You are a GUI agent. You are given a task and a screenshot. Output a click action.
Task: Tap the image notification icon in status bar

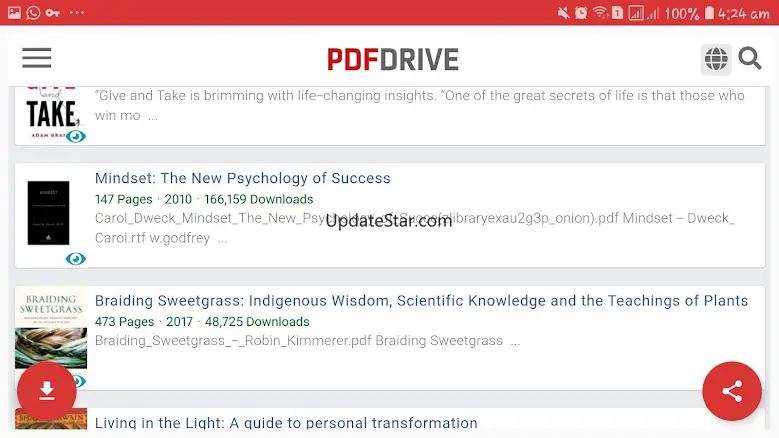(14, 12)
